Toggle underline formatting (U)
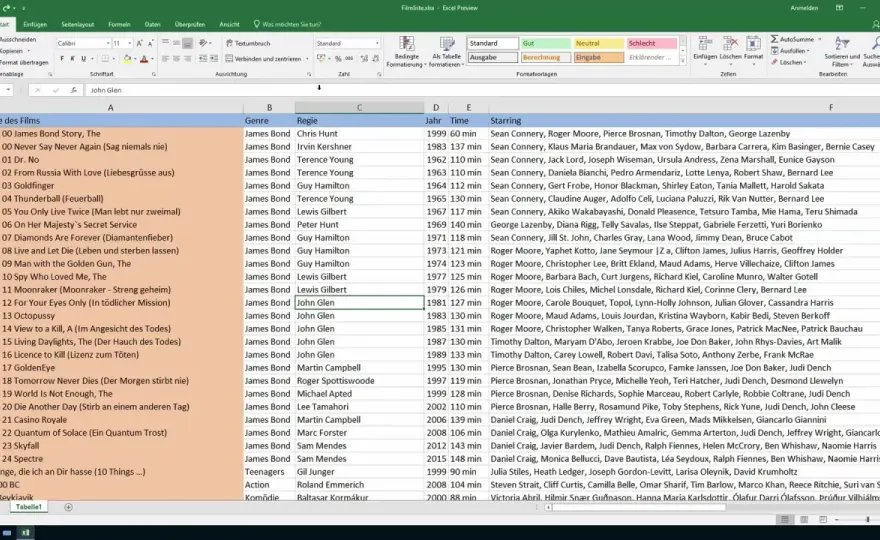The width and height of the screenshot is (880, 540). (x=84, y=59)
